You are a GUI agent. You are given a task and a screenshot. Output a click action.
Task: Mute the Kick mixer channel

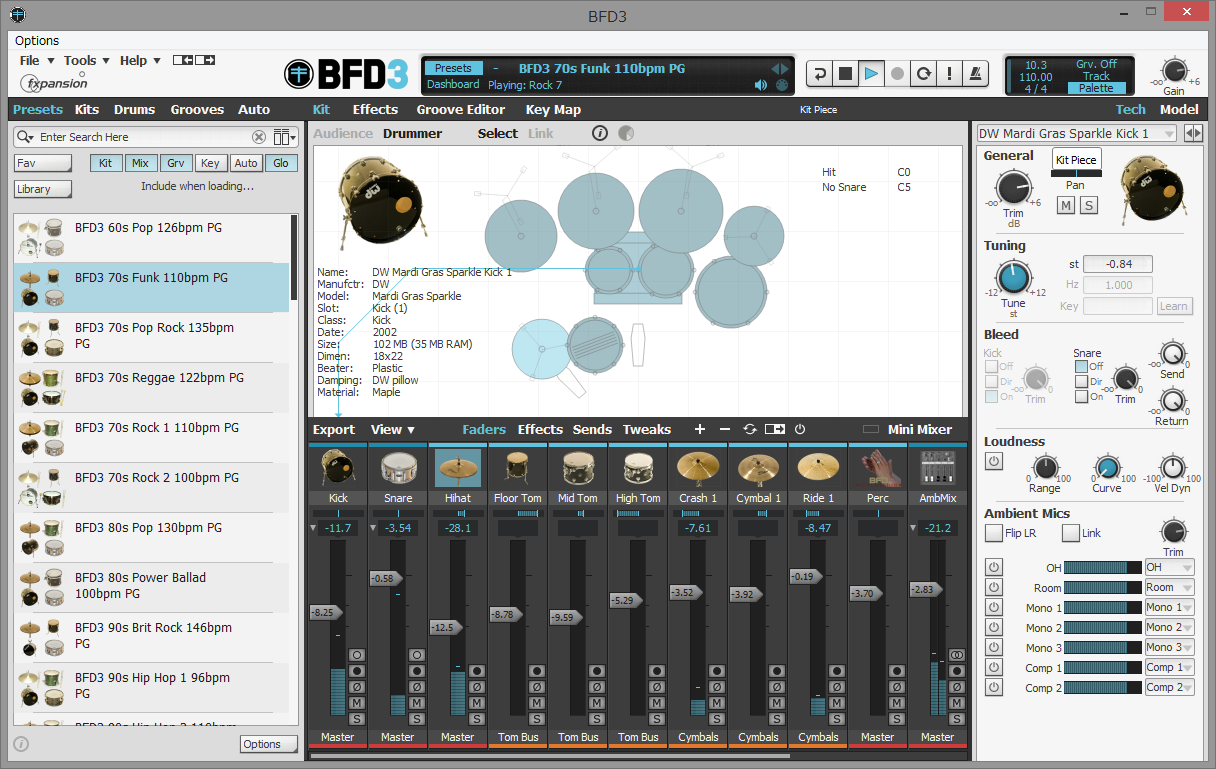point(357,703)
